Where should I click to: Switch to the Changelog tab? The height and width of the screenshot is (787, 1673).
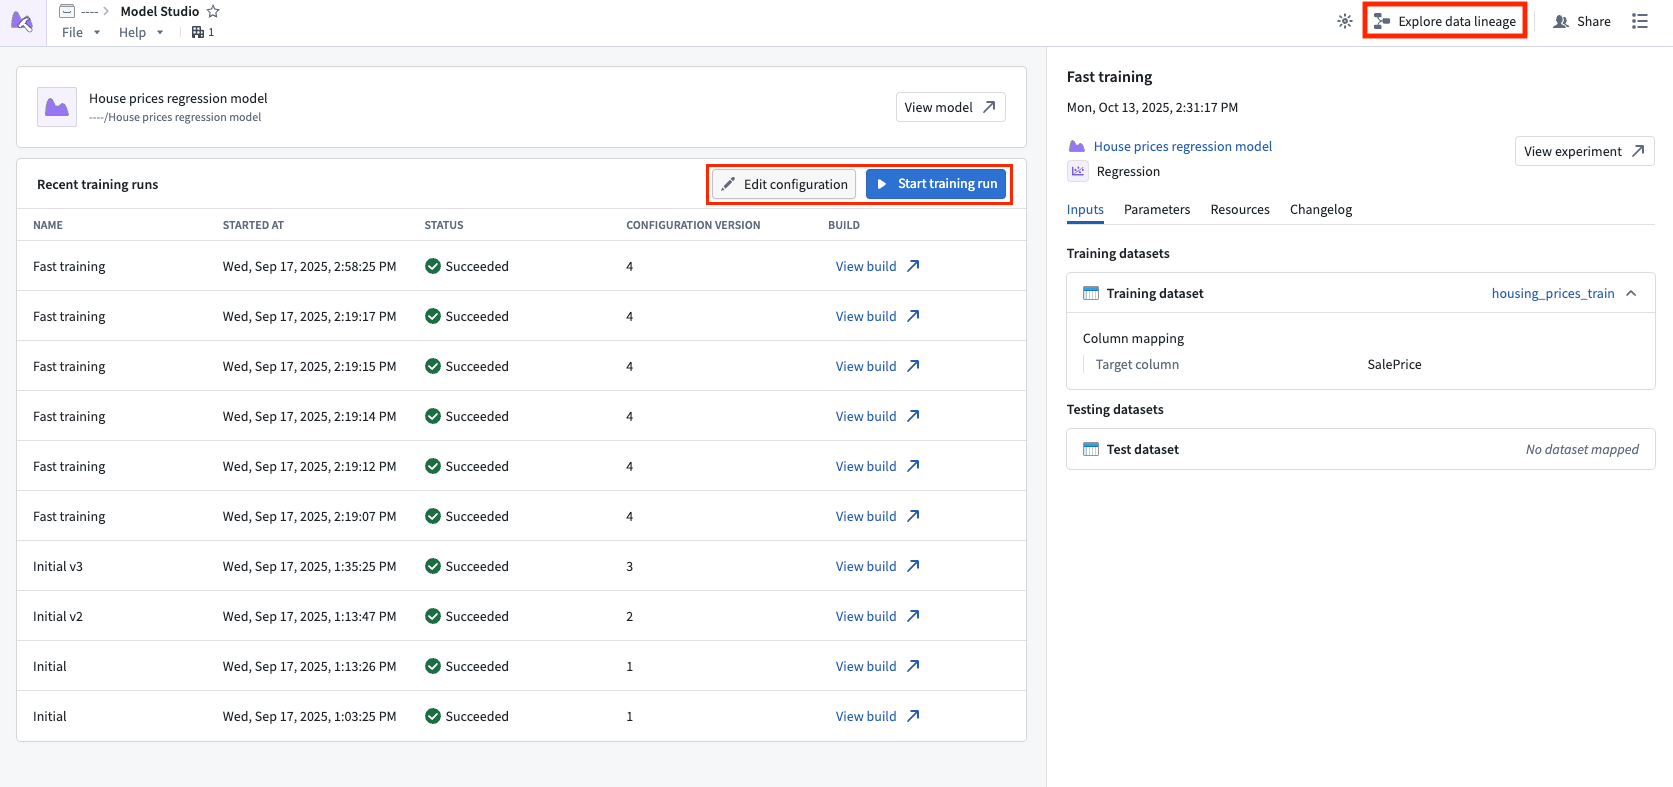coord(1321,209)
